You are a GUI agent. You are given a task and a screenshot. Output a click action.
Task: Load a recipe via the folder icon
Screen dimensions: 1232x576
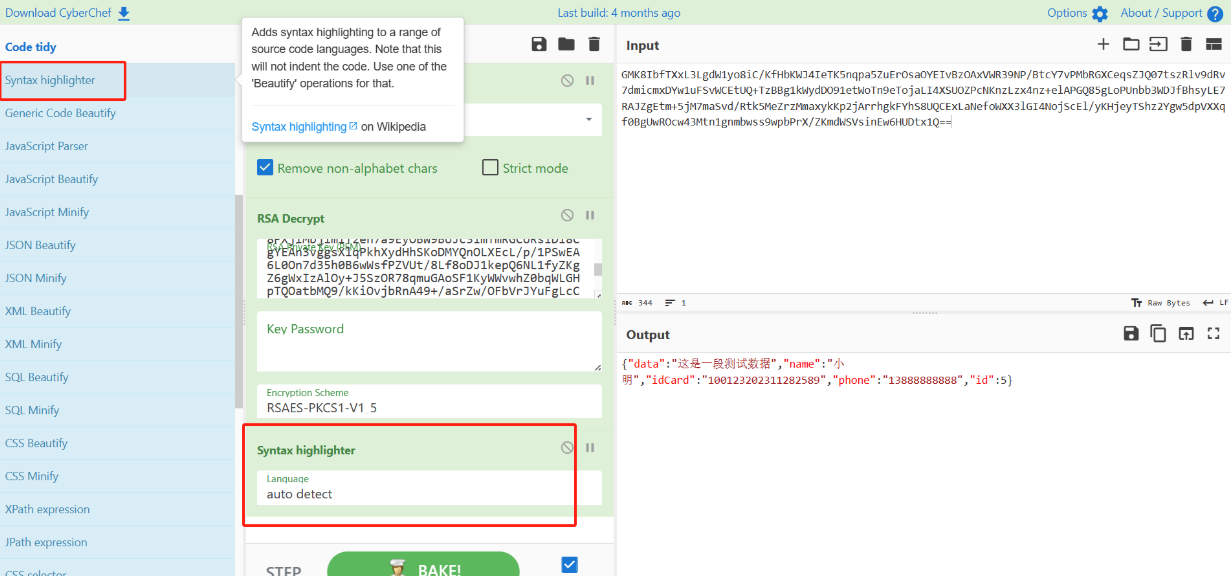point(566,44)
